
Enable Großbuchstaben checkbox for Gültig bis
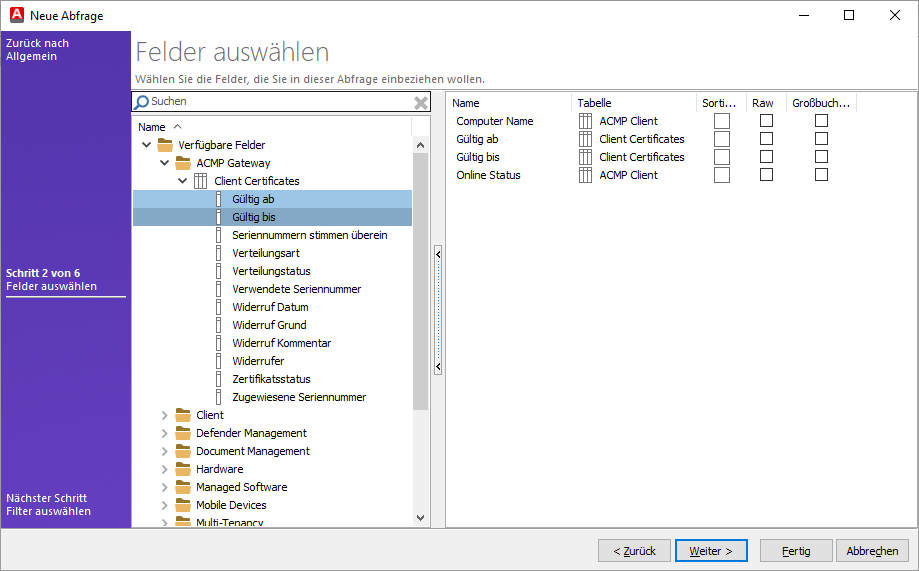tap(821, 157)
